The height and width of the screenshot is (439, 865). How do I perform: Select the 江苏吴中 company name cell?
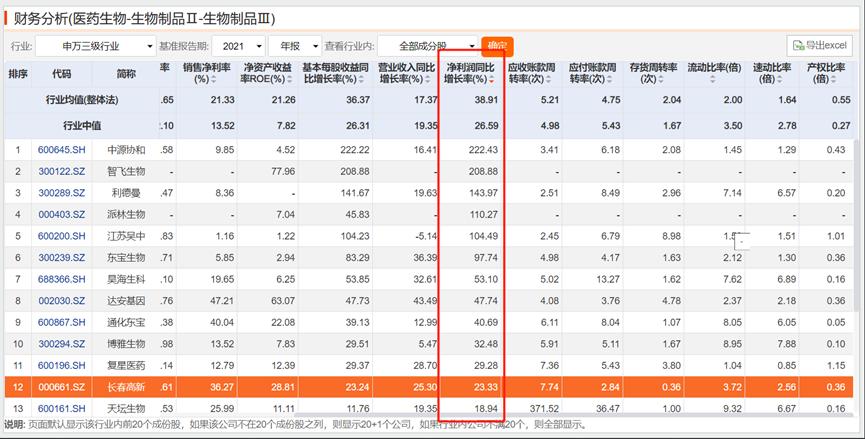click(126, 236)
